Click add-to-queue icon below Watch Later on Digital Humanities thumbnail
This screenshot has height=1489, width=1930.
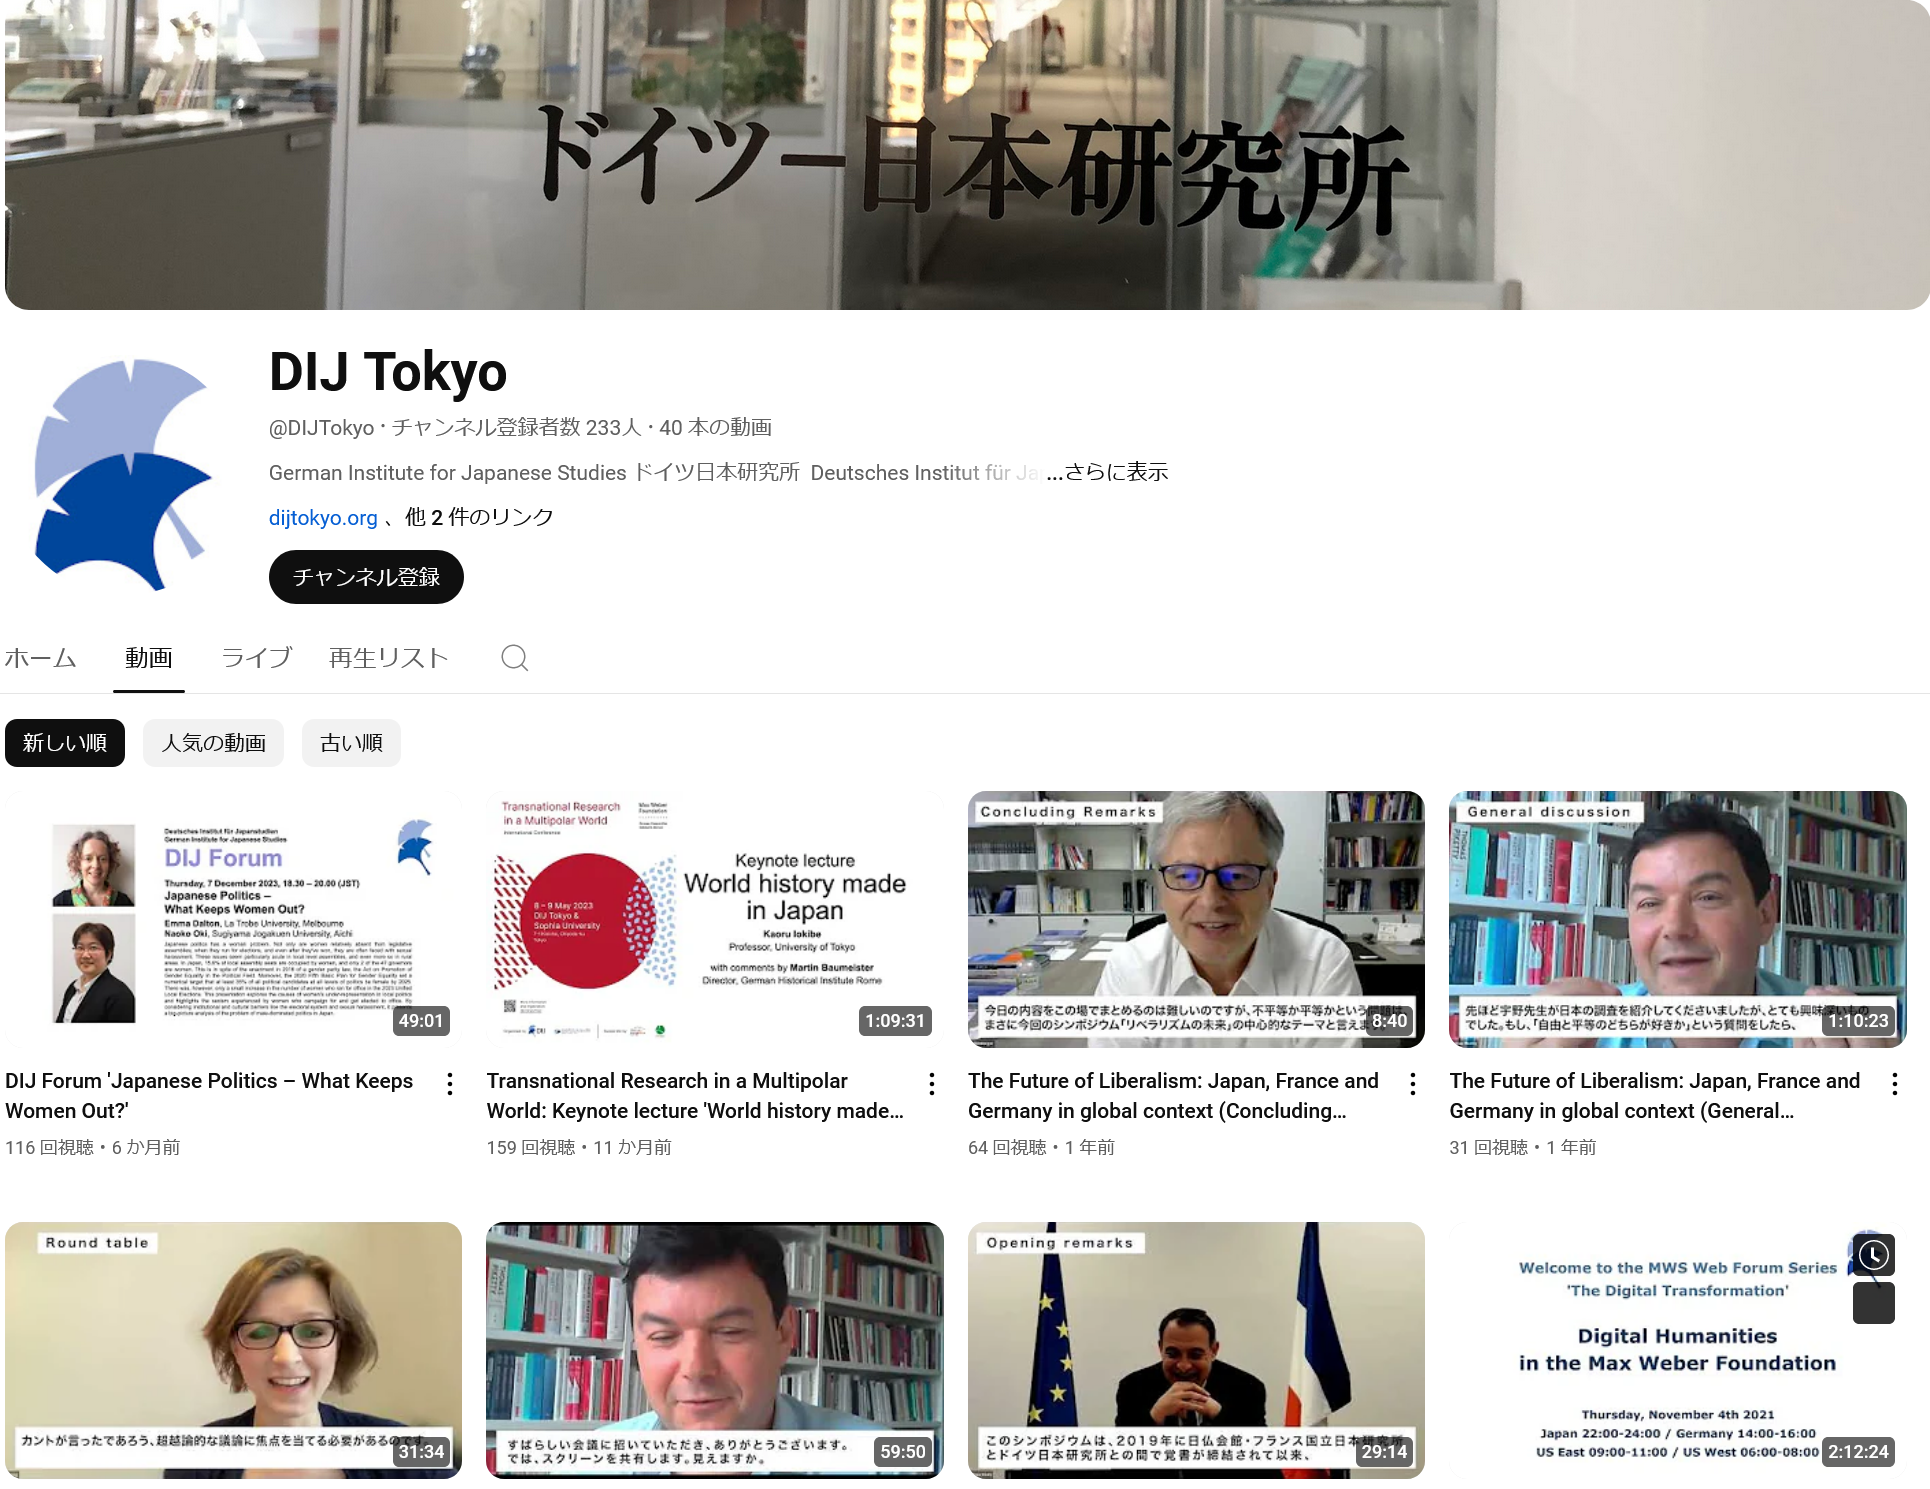click(x=1874, y=1303)
